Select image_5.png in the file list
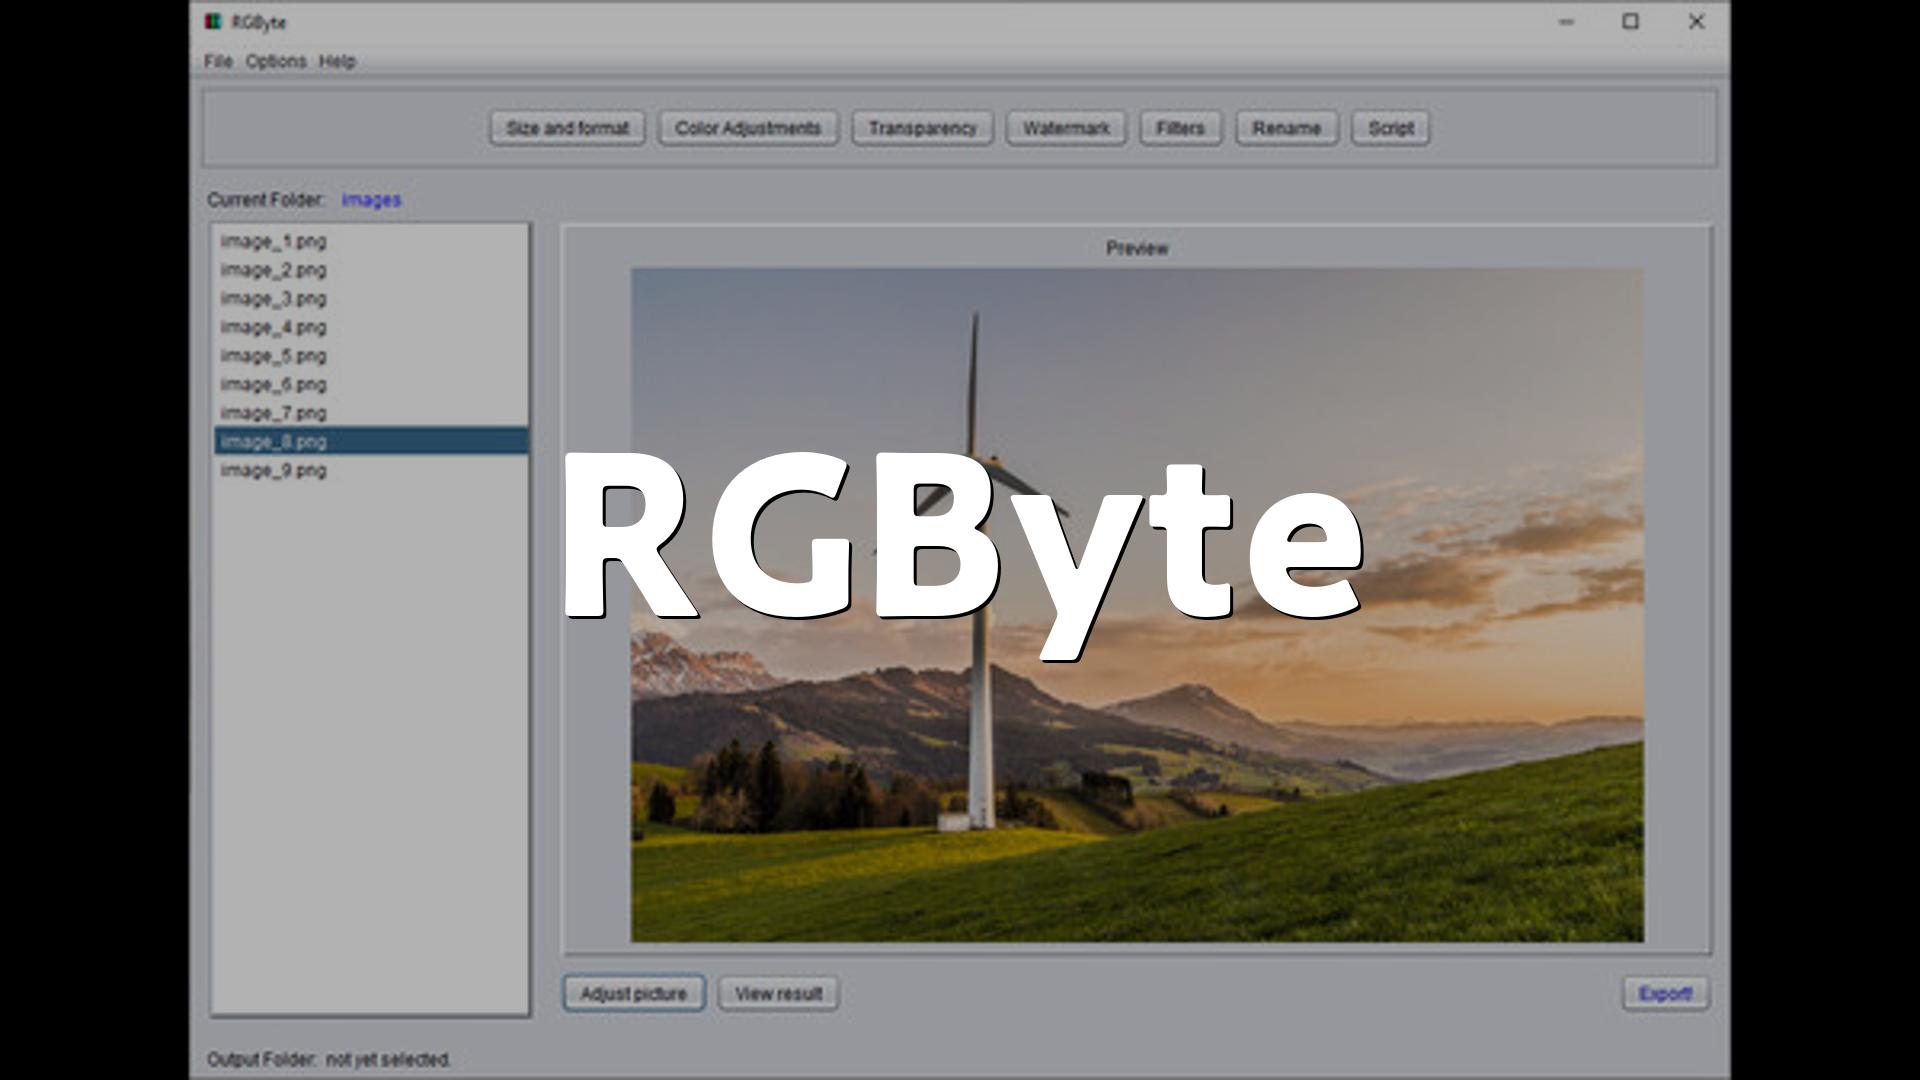The width and height of the screenshot is (1920, 1080). 274,356
